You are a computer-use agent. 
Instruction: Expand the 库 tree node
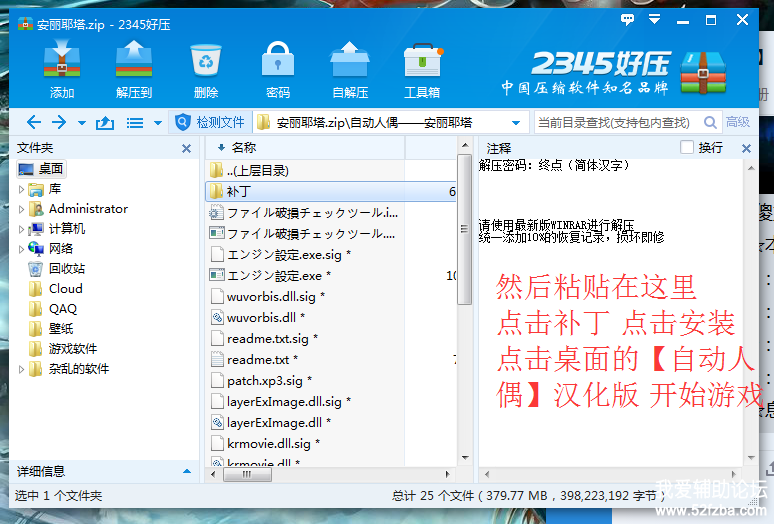[21, 189]
